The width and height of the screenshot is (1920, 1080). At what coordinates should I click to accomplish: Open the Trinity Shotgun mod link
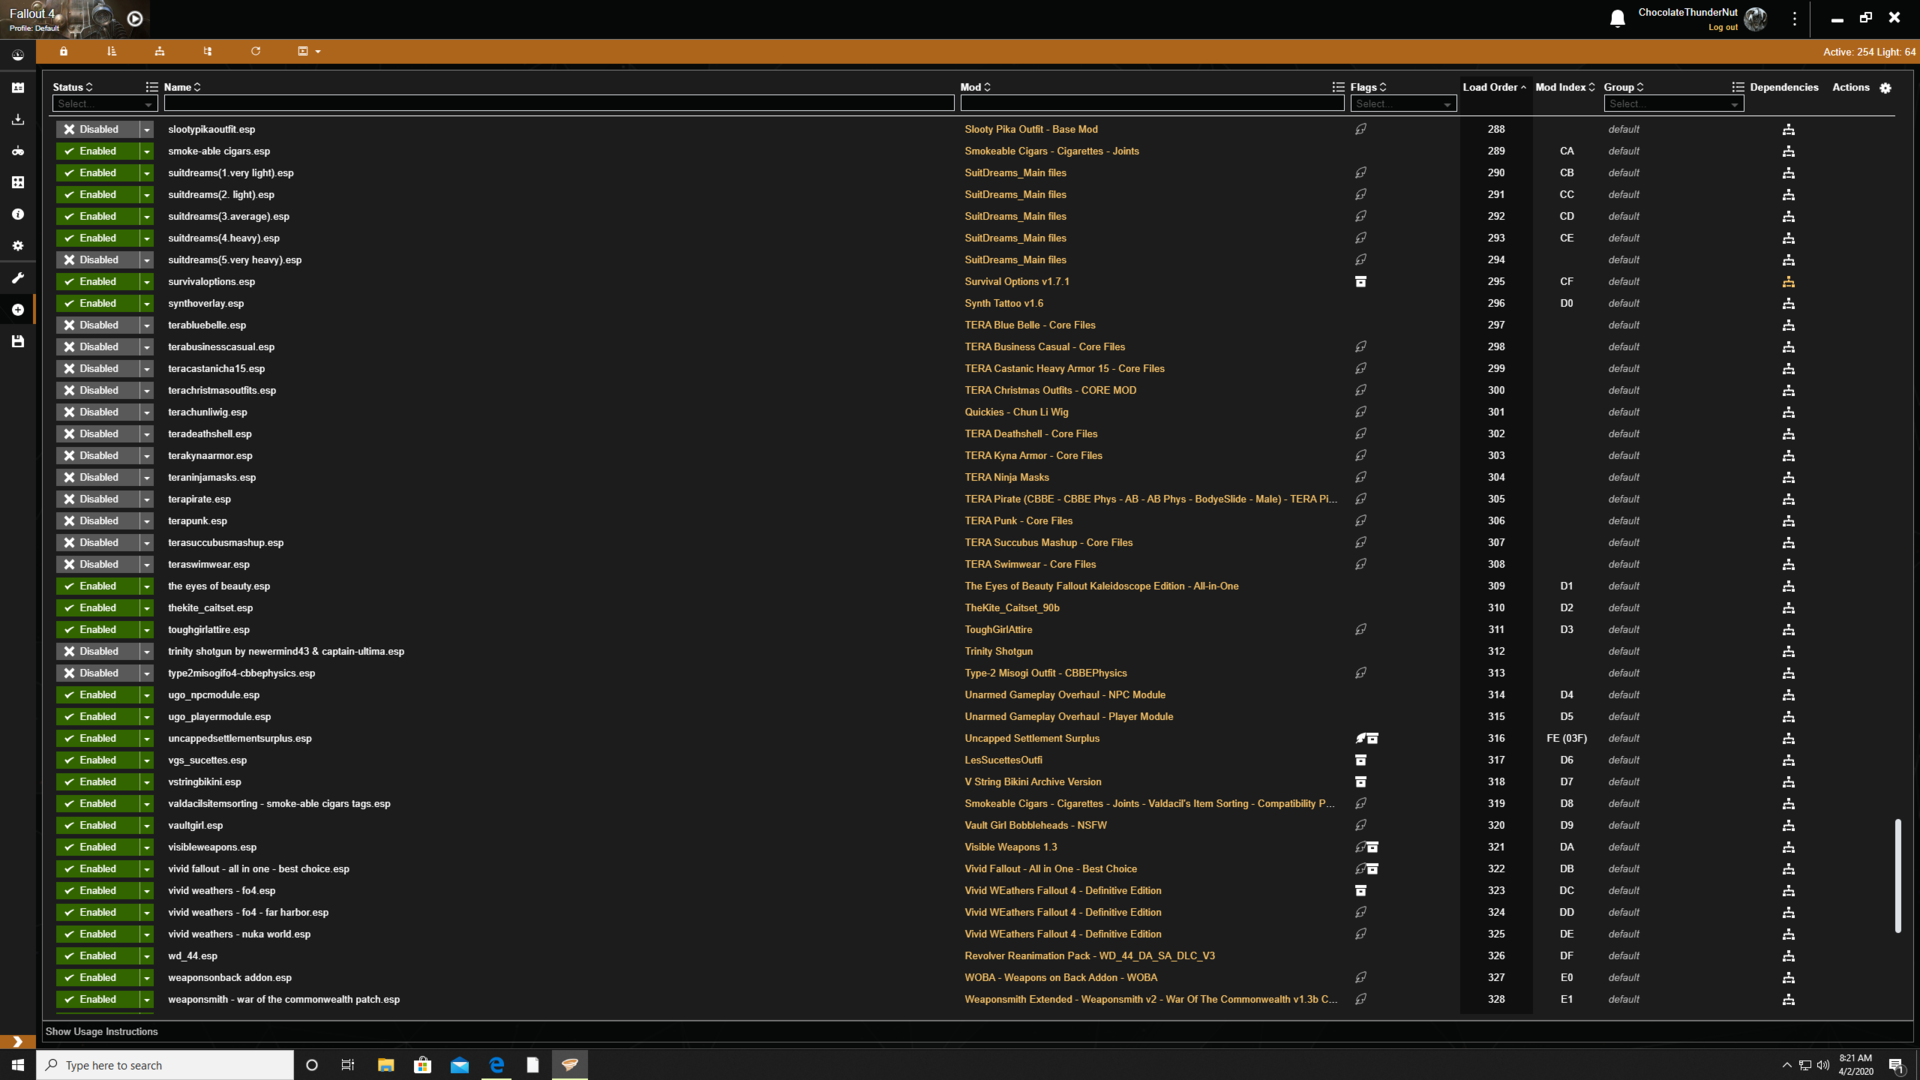998,652
